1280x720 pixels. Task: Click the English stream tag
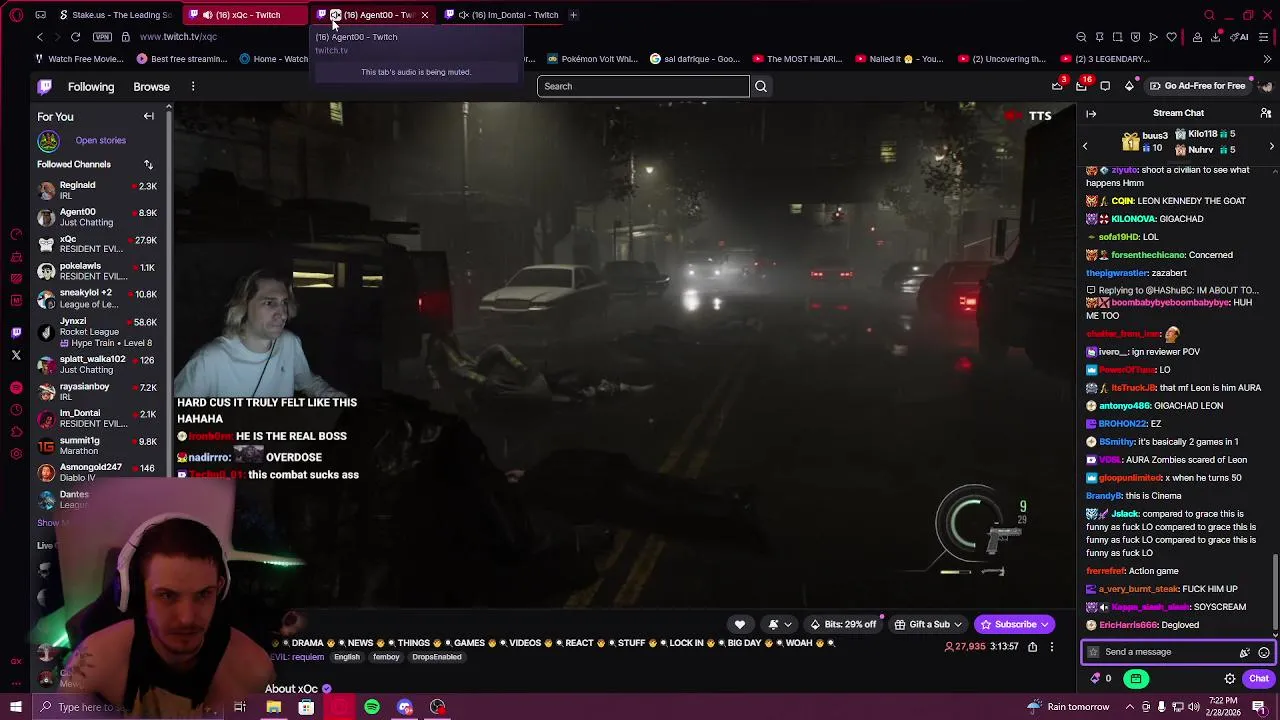tap(347, 657)
